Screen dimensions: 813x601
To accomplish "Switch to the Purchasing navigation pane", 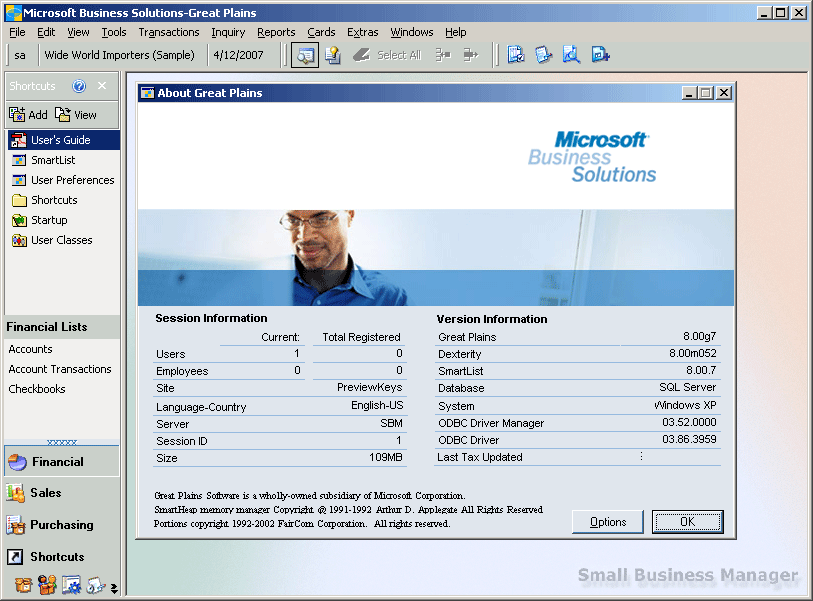I will coord(62,525).
